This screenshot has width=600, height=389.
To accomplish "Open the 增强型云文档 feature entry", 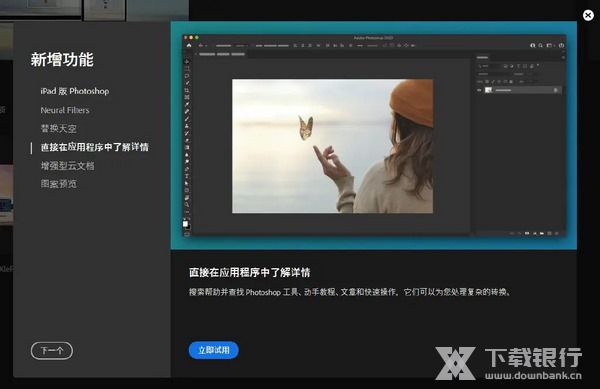I will 67,166.
